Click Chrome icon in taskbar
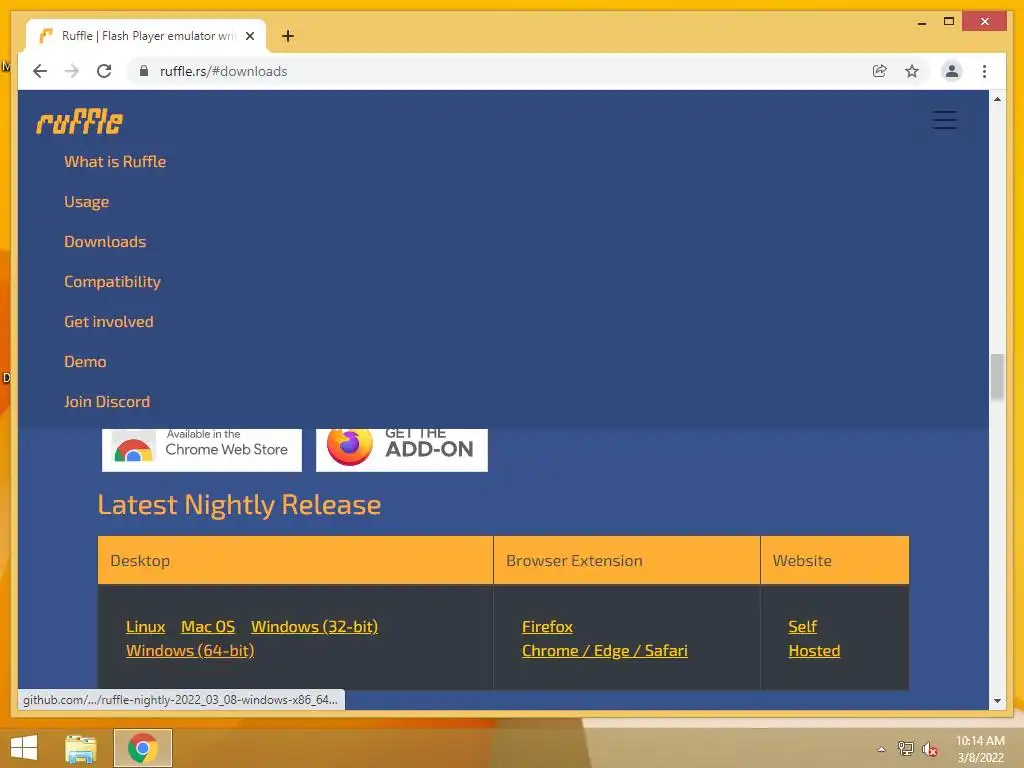Viewport: 1024px width, 768px height. tap(142, 748)
